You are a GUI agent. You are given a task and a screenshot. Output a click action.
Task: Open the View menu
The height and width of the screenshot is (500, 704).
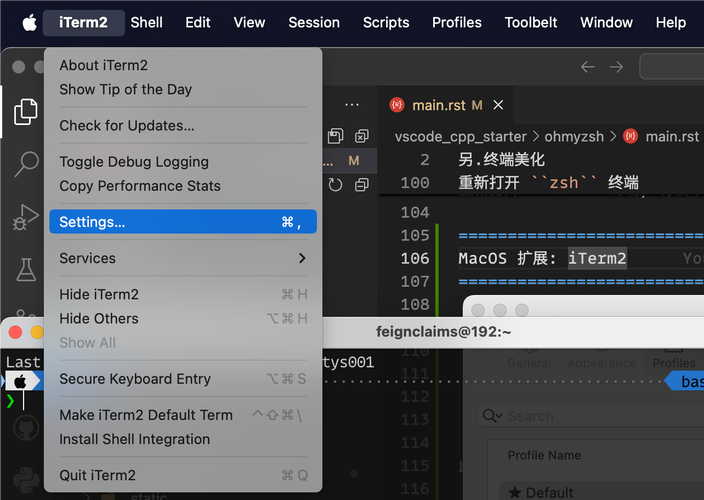tap(249, 22)
